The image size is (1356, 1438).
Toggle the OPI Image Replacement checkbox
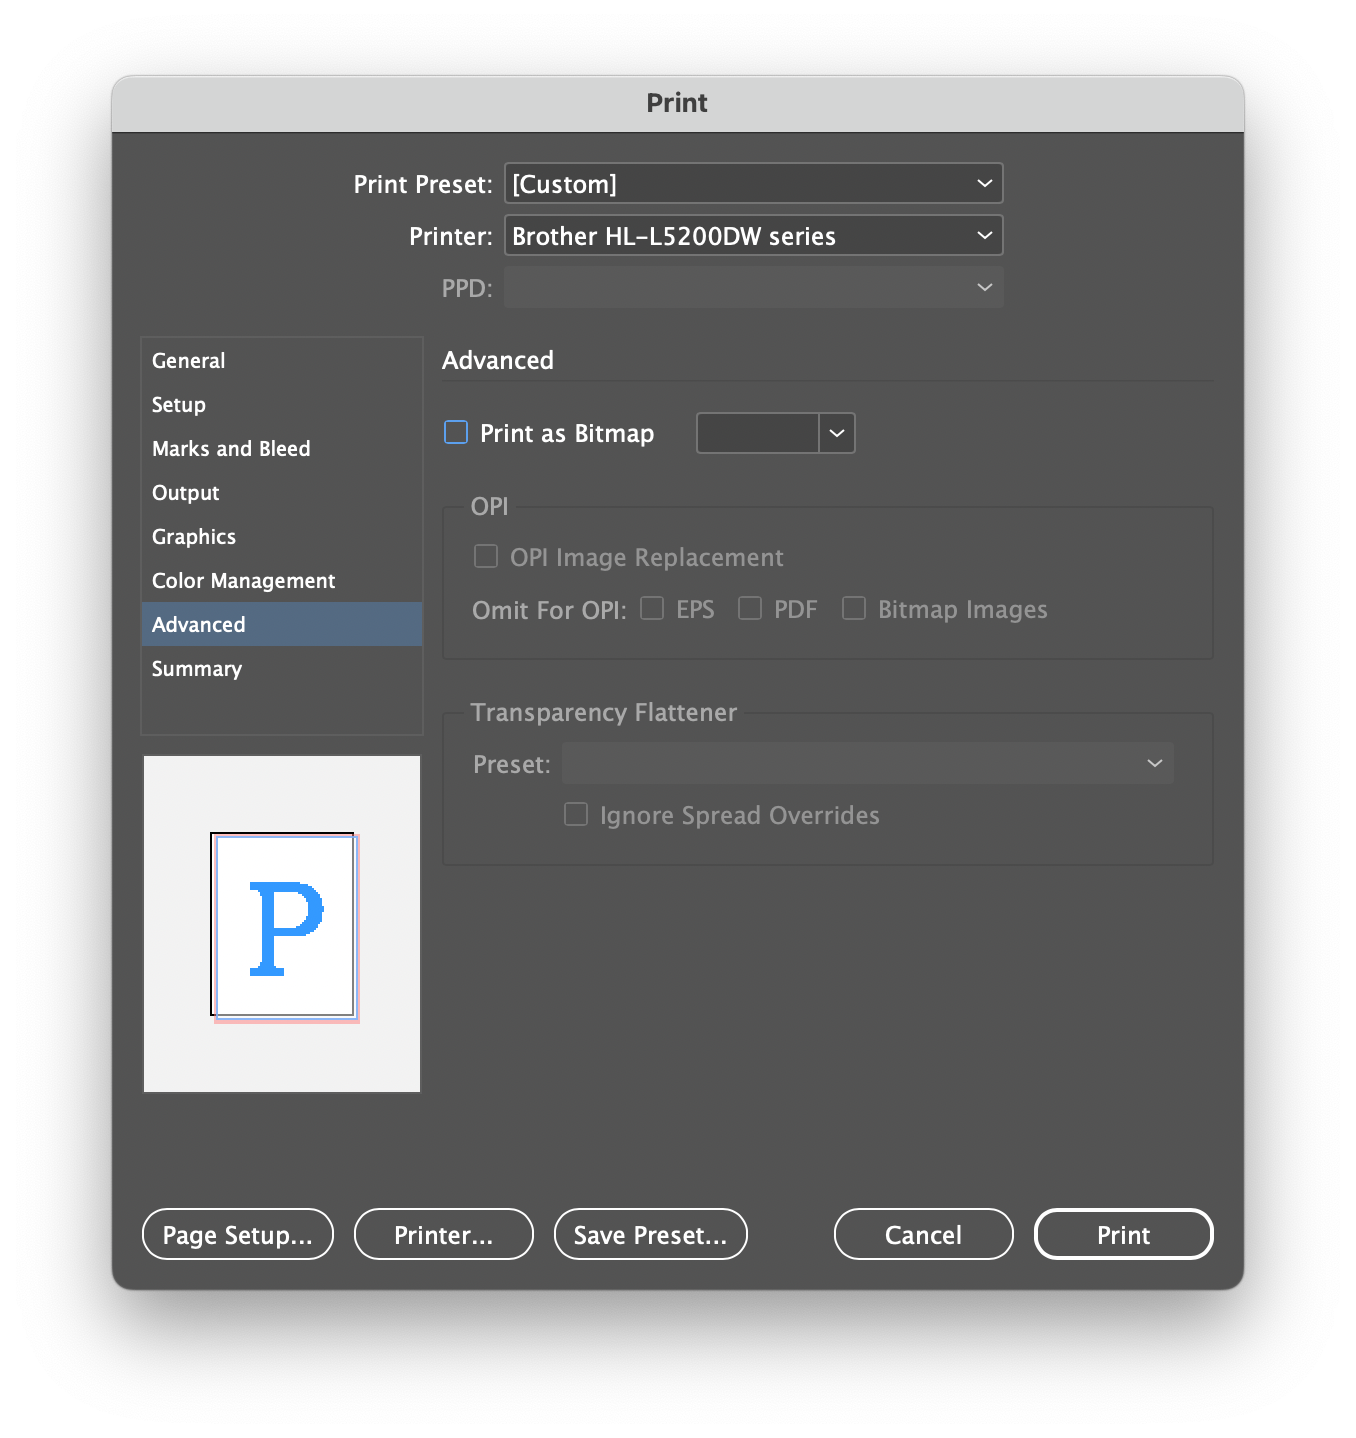coord(486,556)
